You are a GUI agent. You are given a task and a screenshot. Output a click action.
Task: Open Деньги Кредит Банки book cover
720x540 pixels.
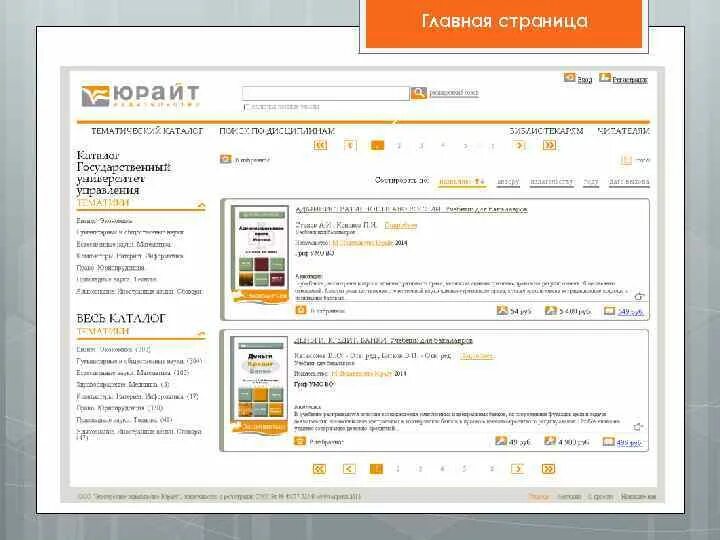[260, 384]
